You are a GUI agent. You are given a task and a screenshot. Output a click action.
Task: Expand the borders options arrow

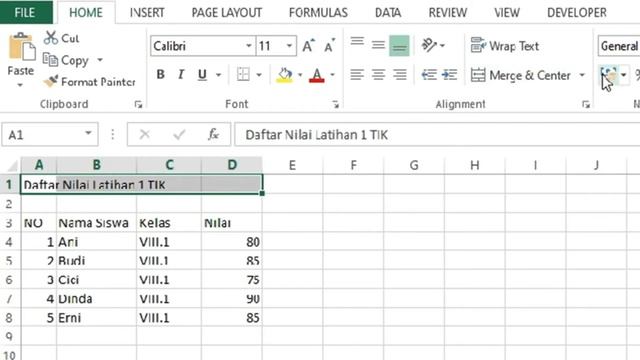click(259, 75)
